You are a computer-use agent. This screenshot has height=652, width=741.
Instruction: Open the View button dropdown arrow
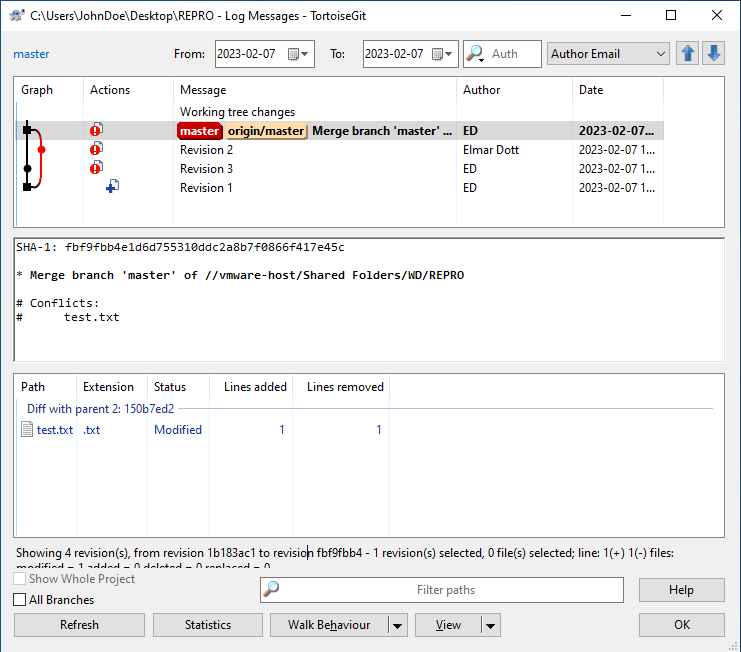tap(491, 625)
